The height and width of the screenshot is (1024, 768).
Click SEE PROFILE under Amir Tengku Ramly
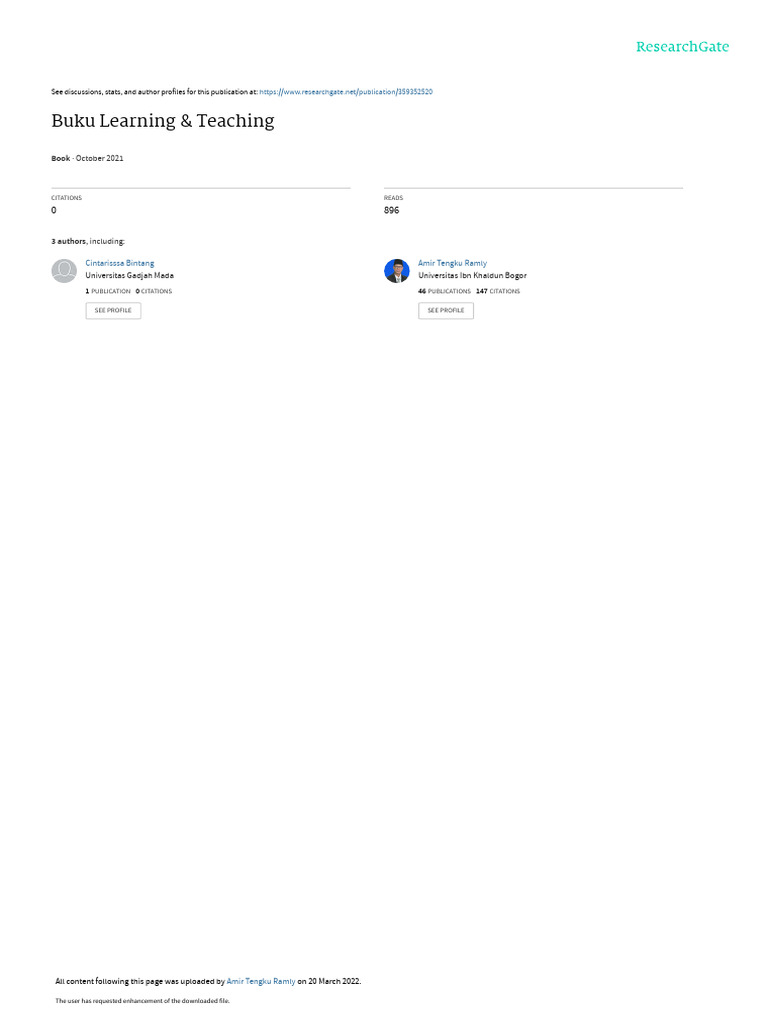tap(446, 310)
